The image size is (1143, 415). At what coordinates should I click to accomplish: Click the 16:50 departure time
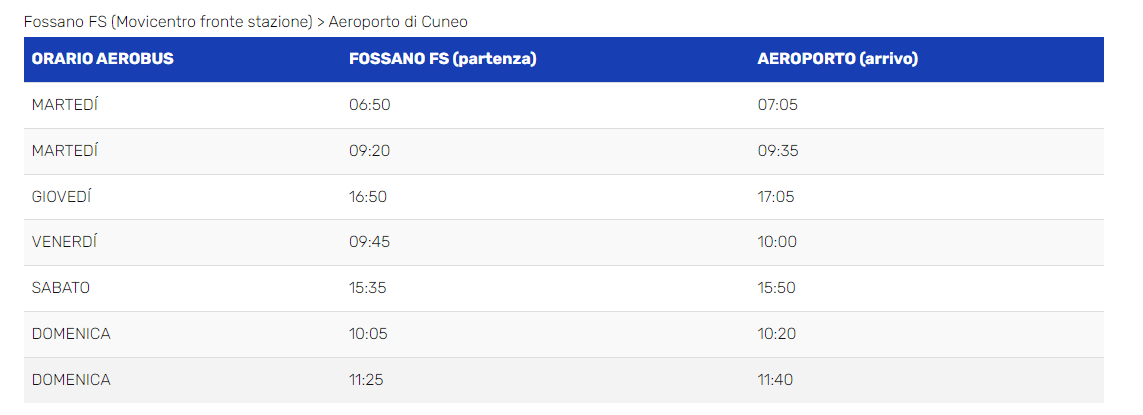point(368,197)
